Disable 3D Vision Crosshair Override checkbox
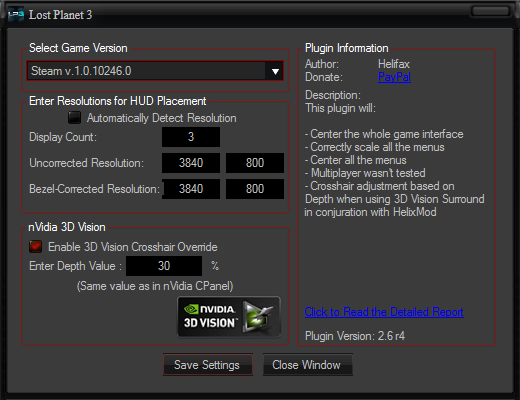The image size is (520, 400). 35,247
